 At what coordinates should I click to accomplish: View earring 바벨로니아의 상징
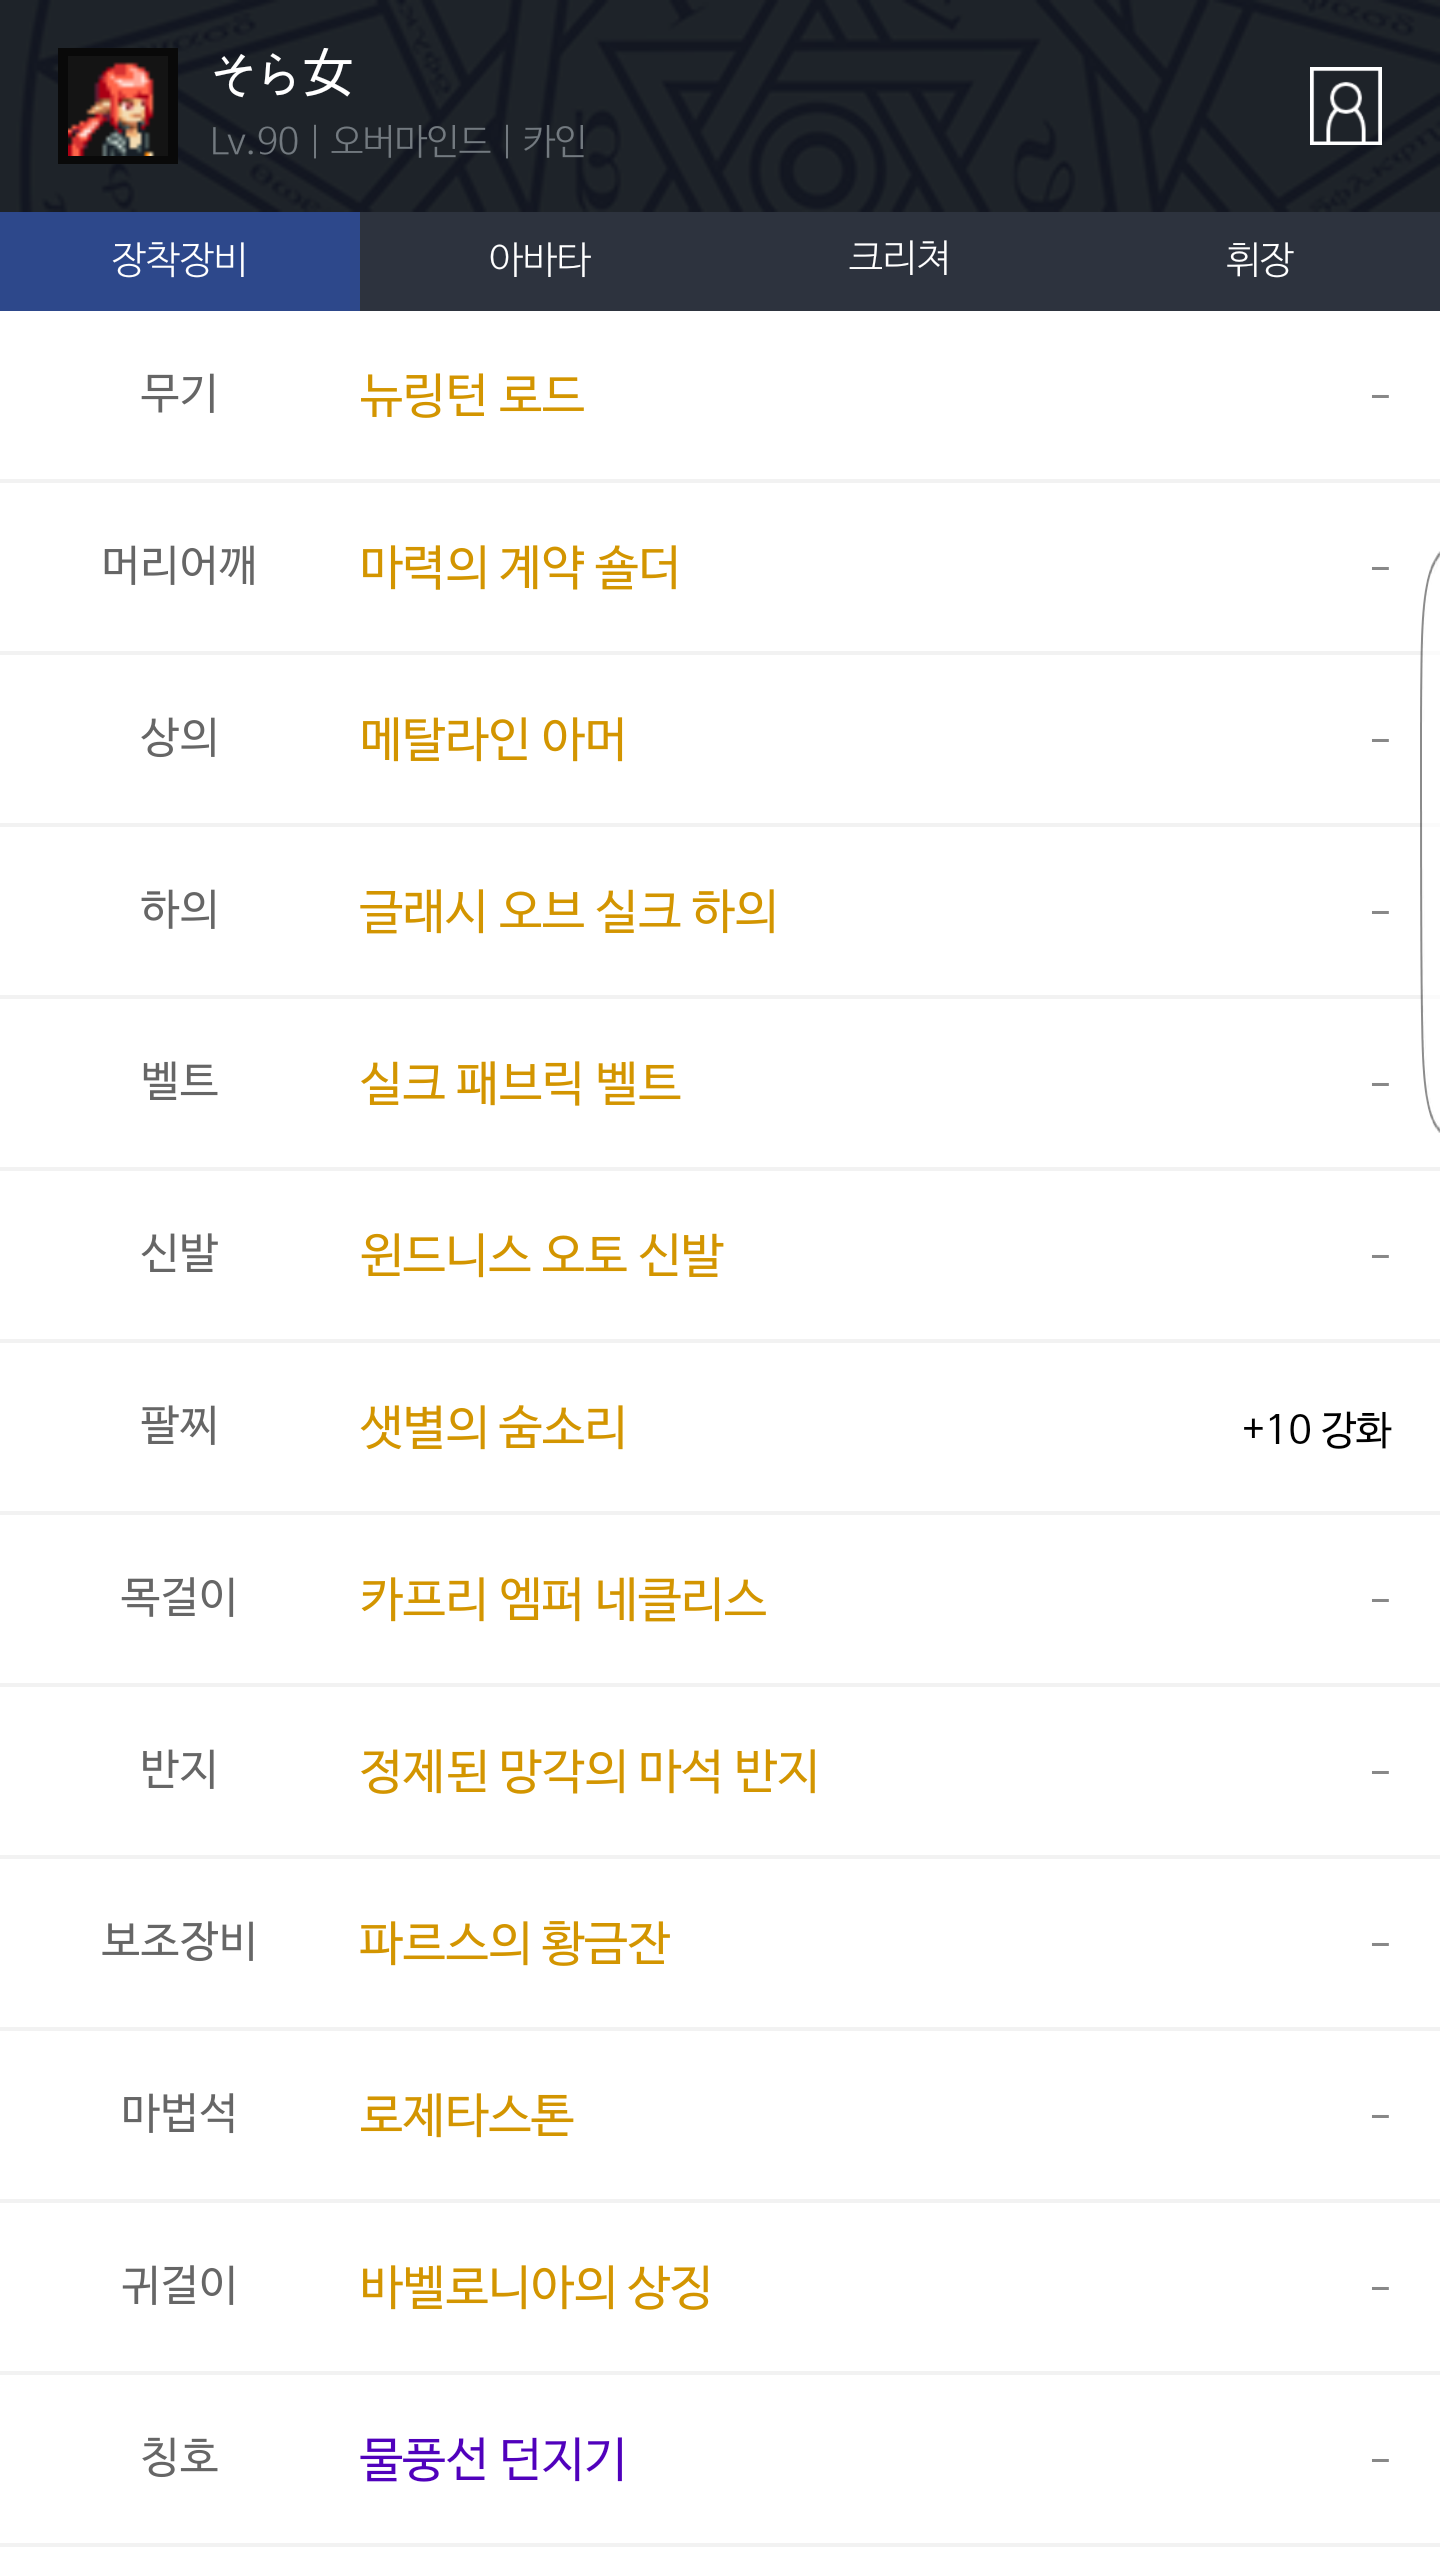[536, 2287]
